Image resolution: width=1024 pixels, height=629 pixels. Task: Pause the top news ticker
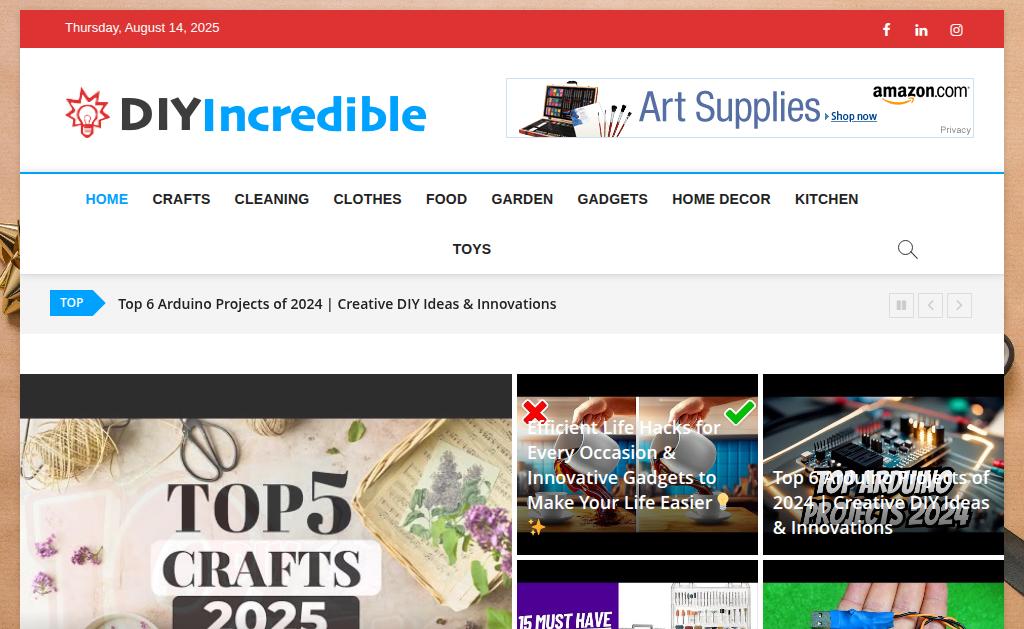tap(901, 305)
